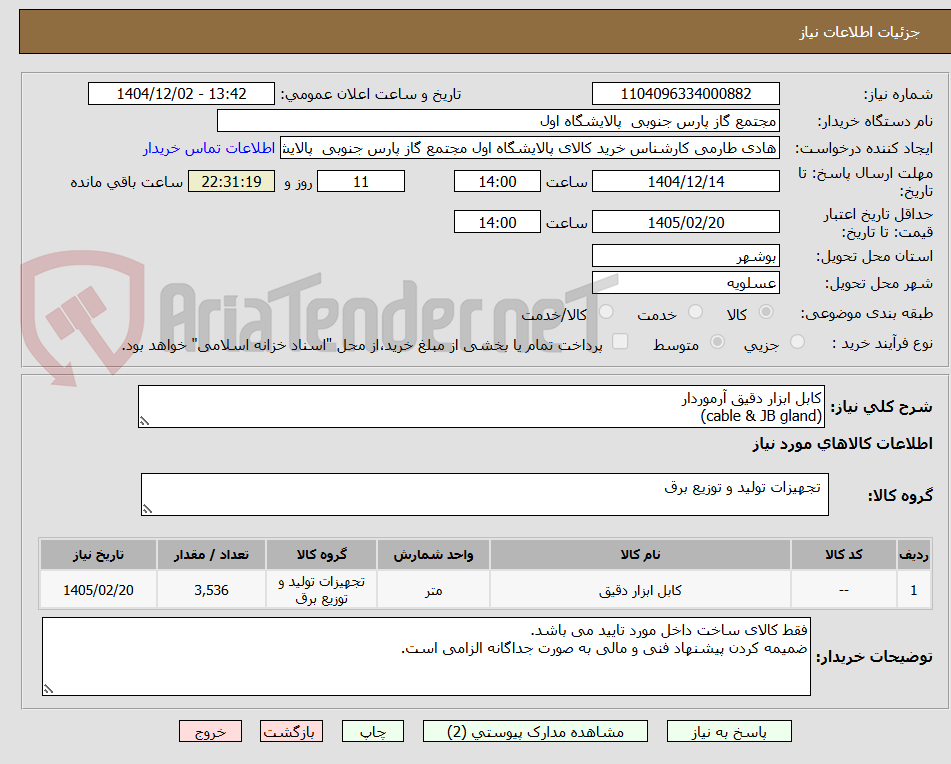
Task: Click the 'گروه کالا' column header
Action: click(321, 555)
